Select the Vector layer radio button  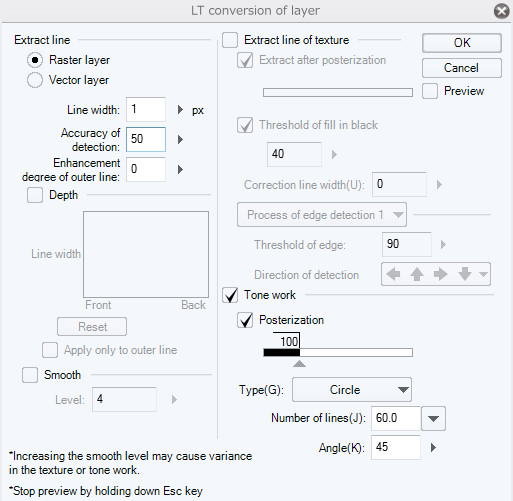tap(35, 80)
